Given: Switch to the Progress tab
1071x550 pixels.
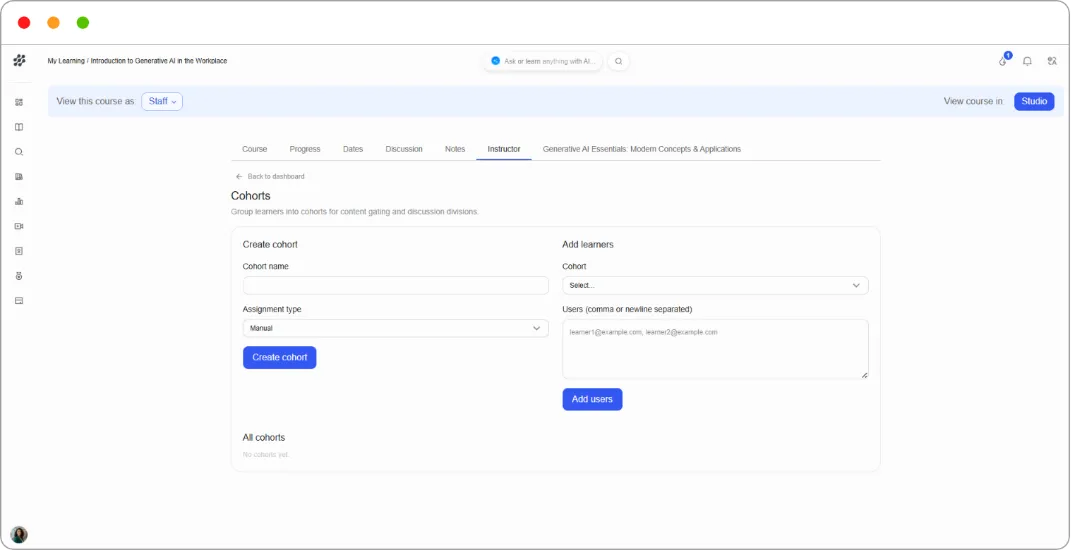Looking at the screenshot, I should 305,149.
